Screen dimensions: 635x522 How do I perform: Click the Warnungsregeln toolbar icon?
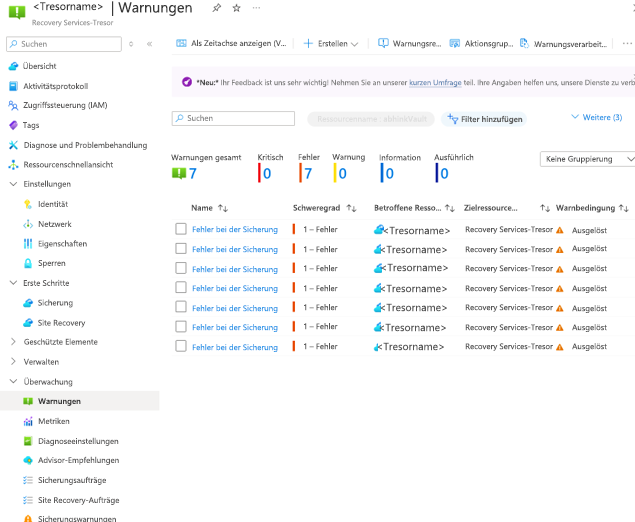pos(383,43)
